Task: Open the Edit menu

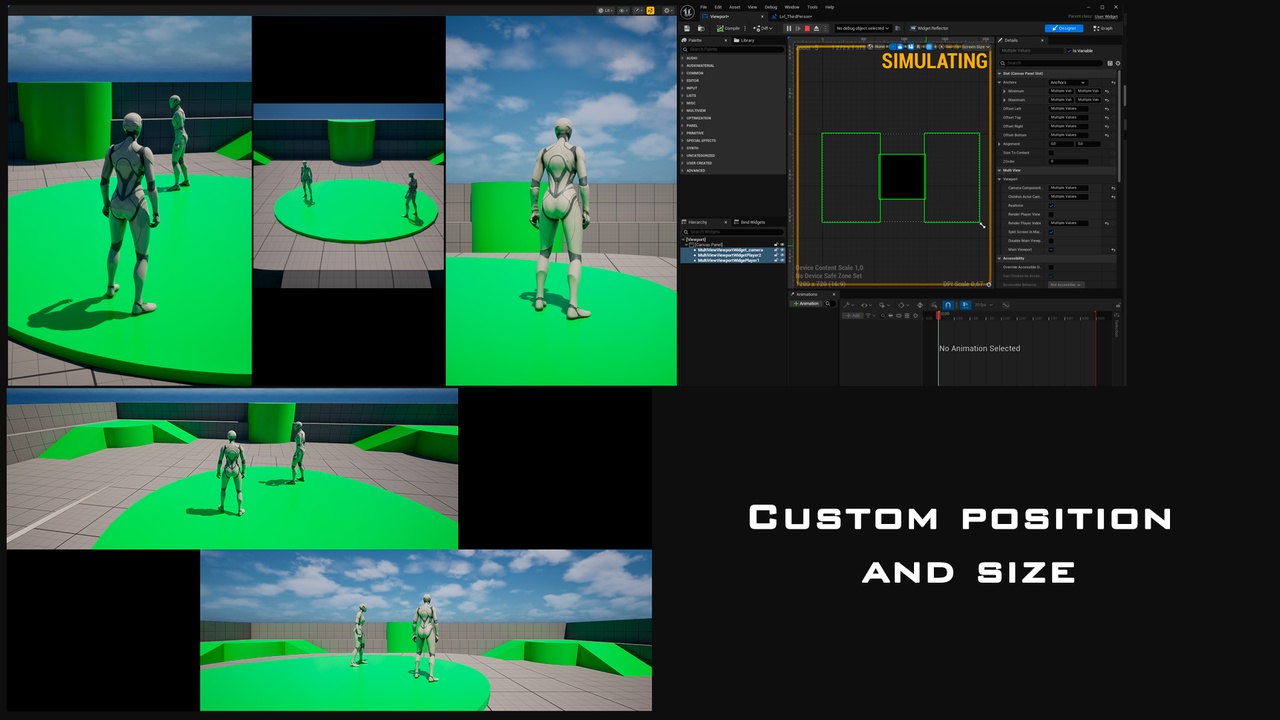Action: 718,7
